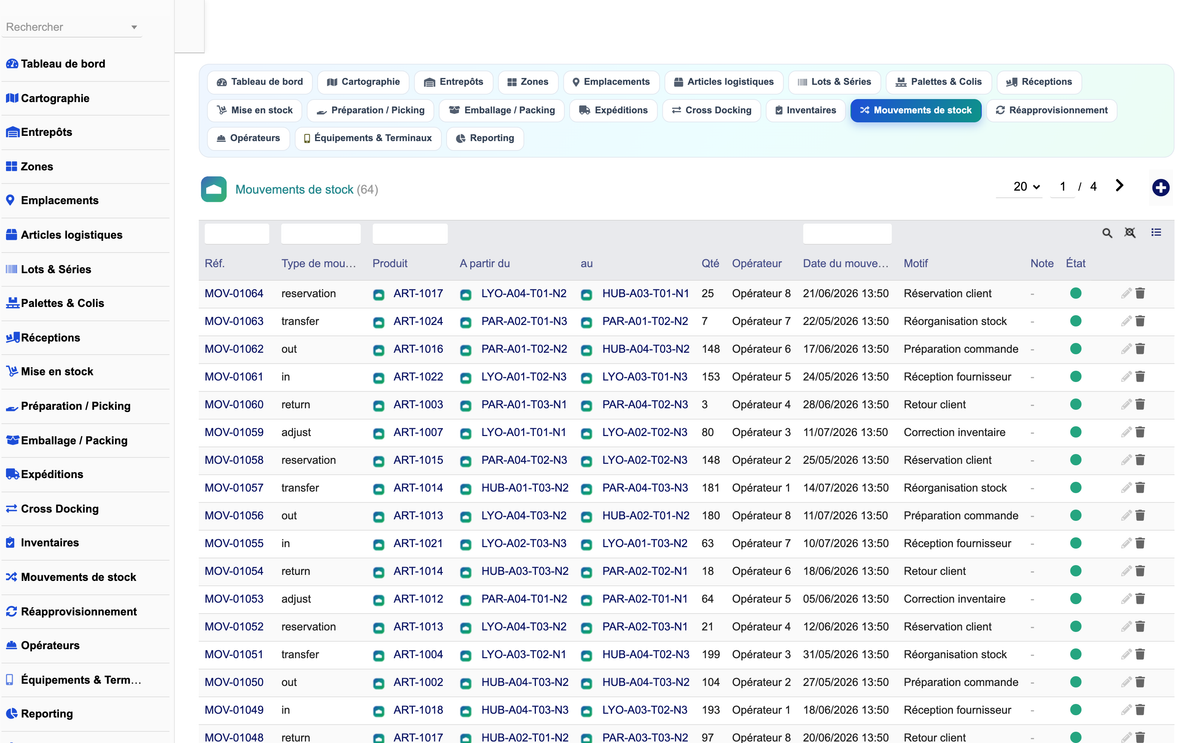Open product link ART-1003
The image size is (1200, 743).
[x=418, y=405]
